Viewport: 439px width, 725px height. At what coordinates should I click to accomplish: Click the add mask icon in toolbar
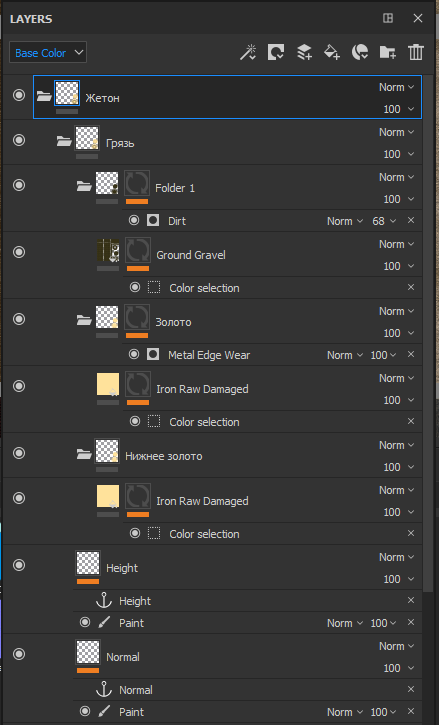coord(276,52)
